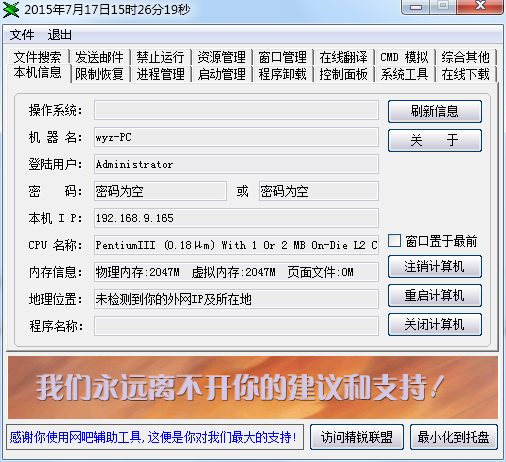This screenshot has width=506, height=462.
Task: Click 注销计算机 to log off
Action: coord(435,266)
